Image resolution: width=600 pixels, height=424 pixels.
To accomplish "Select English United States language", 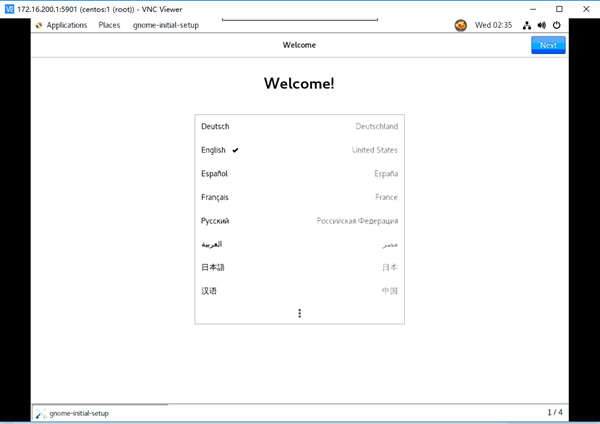I will 299,150.
